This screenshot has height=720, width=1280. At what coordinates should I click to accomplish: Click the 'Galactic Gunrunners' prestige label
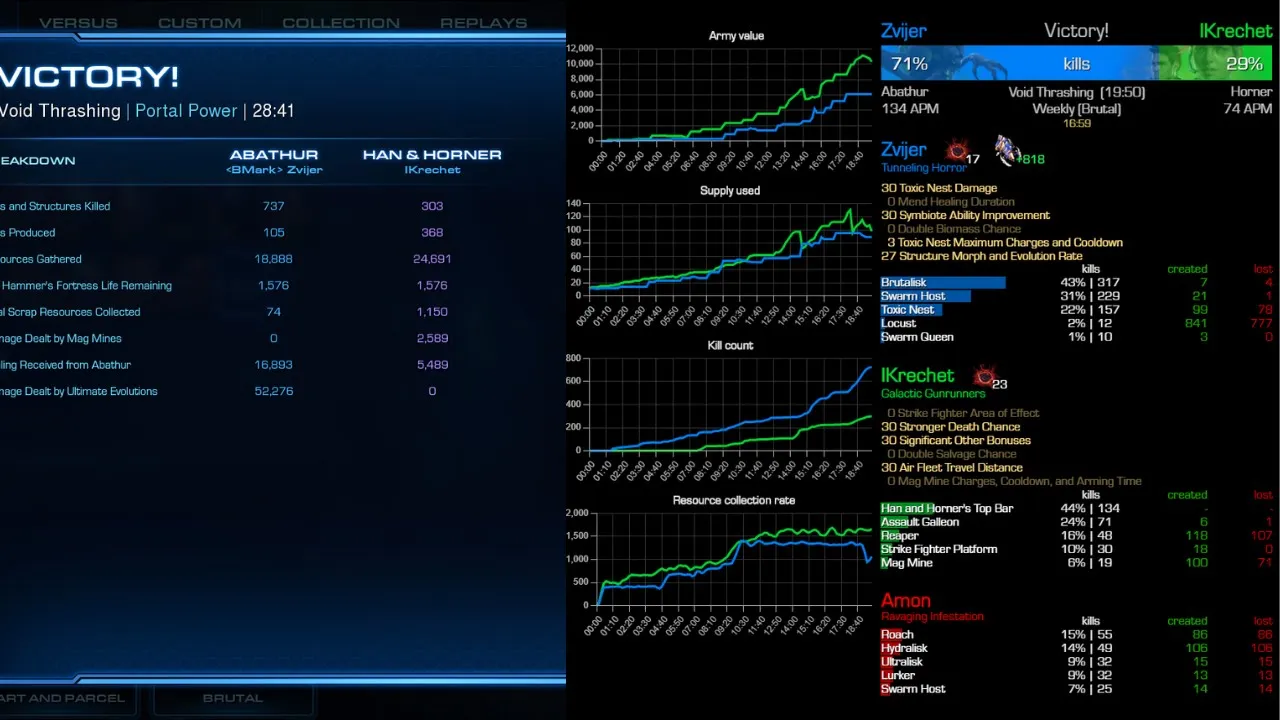[x=933, y=394]
